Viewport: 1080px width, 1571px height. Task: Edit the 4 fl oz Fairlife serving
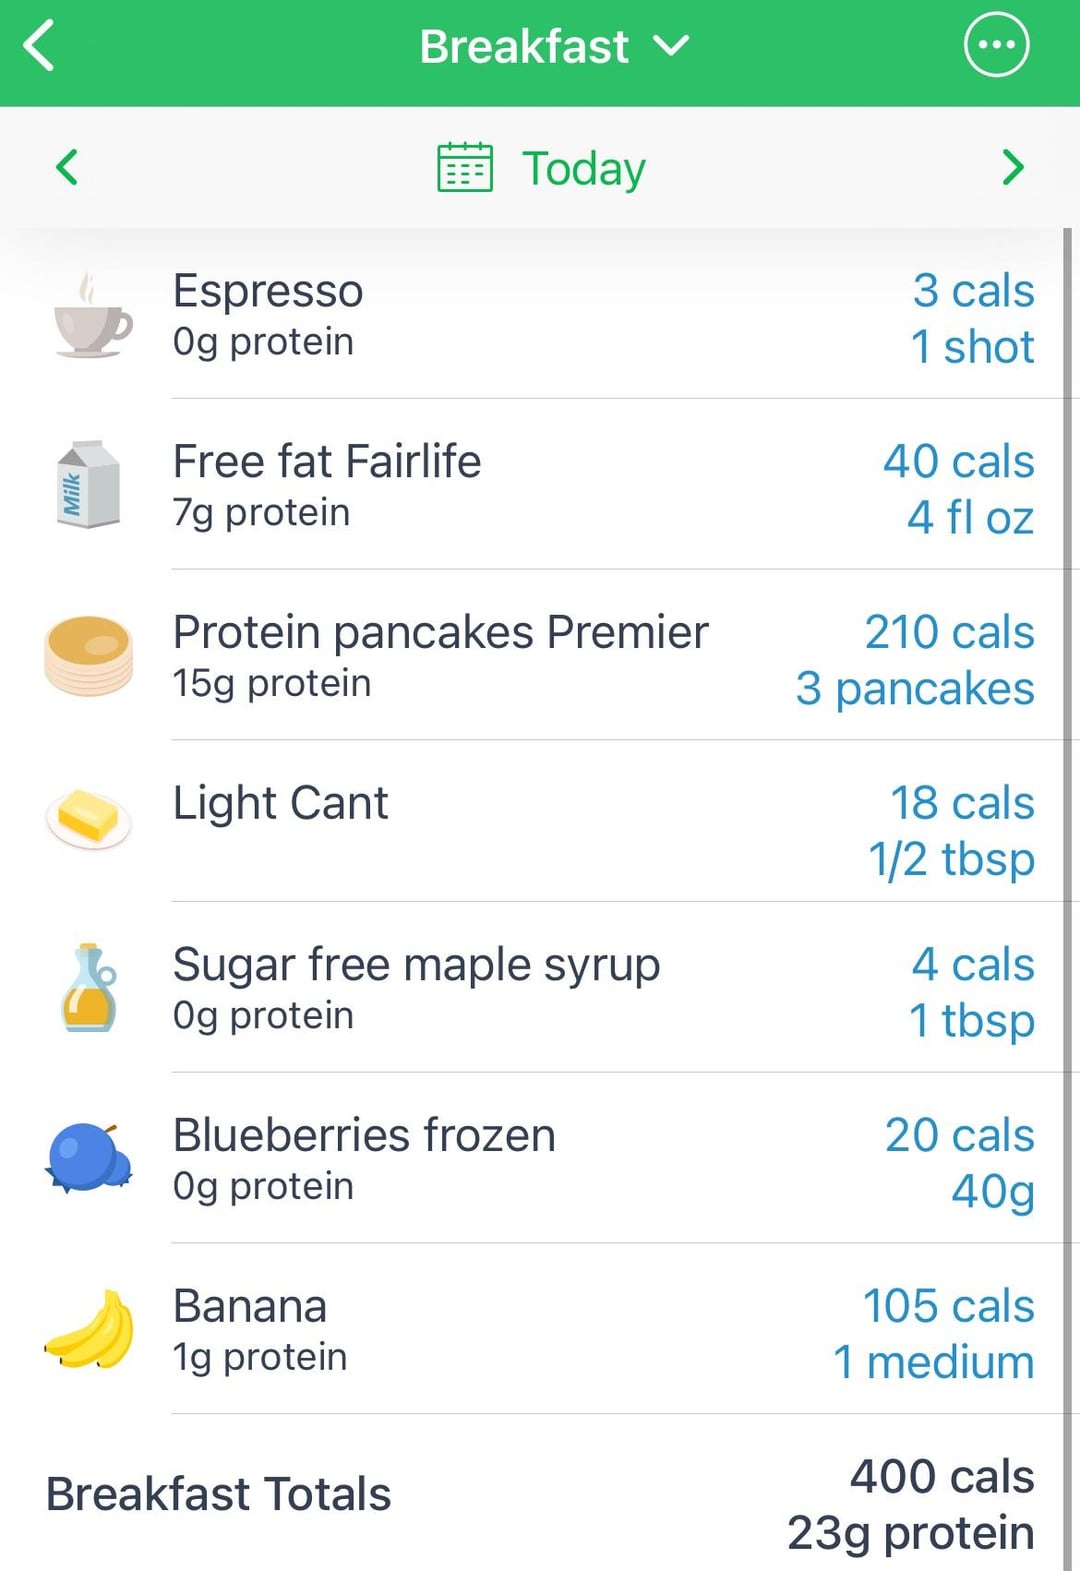click(969, 518)
